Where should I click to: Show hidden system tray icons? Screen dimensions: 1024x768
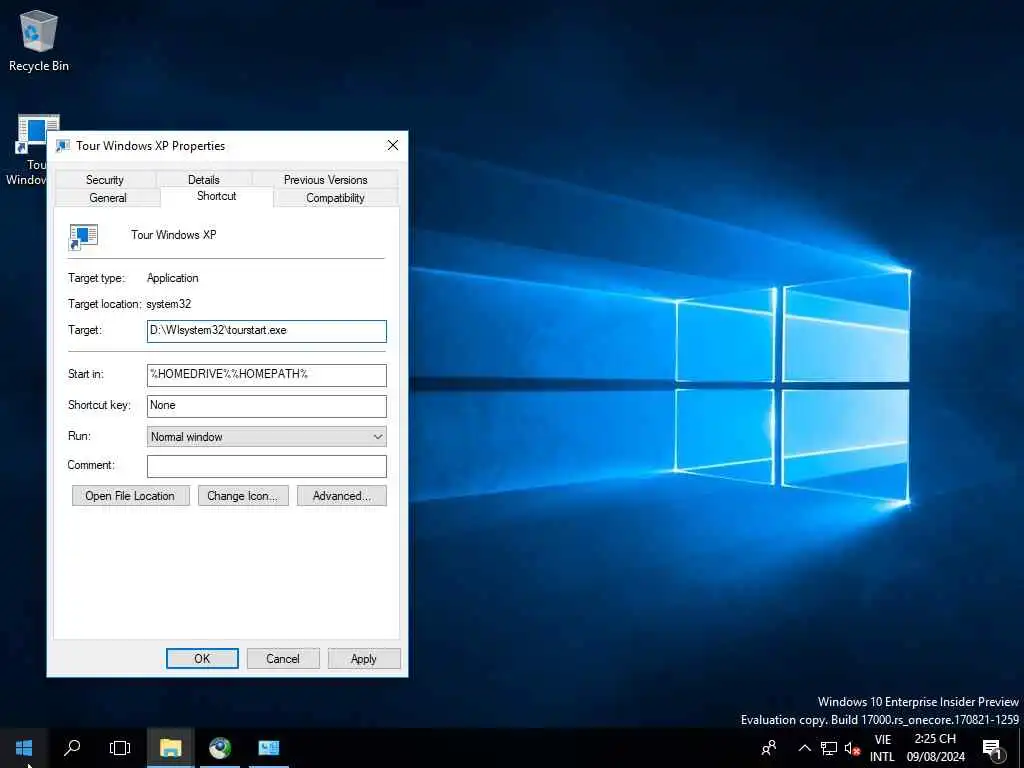[805, 748]
